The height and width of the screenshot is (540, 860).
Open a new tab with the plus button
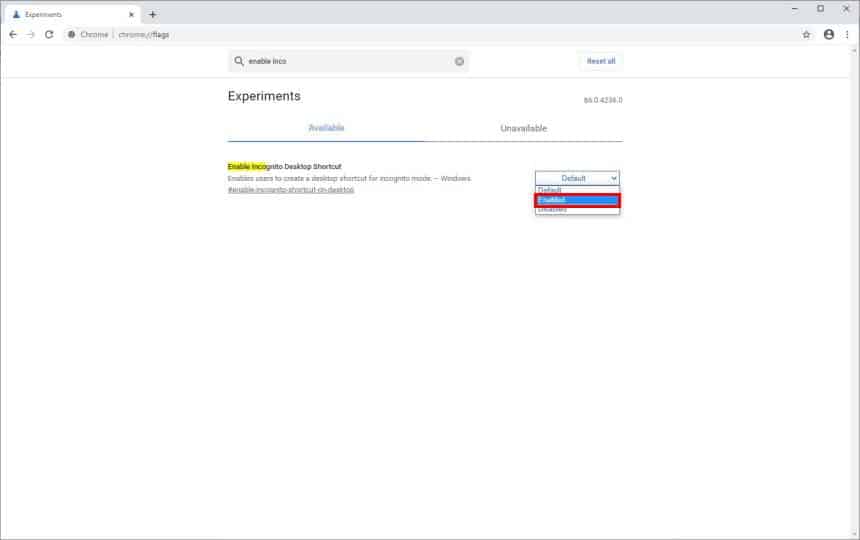pos(152,15)
